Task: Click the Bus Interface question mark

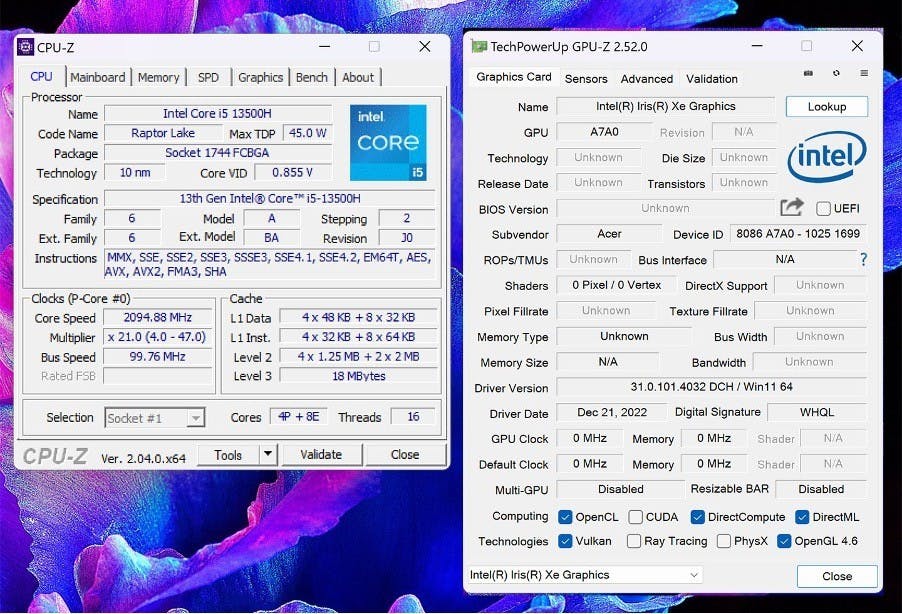Action: tap(863, 259)
